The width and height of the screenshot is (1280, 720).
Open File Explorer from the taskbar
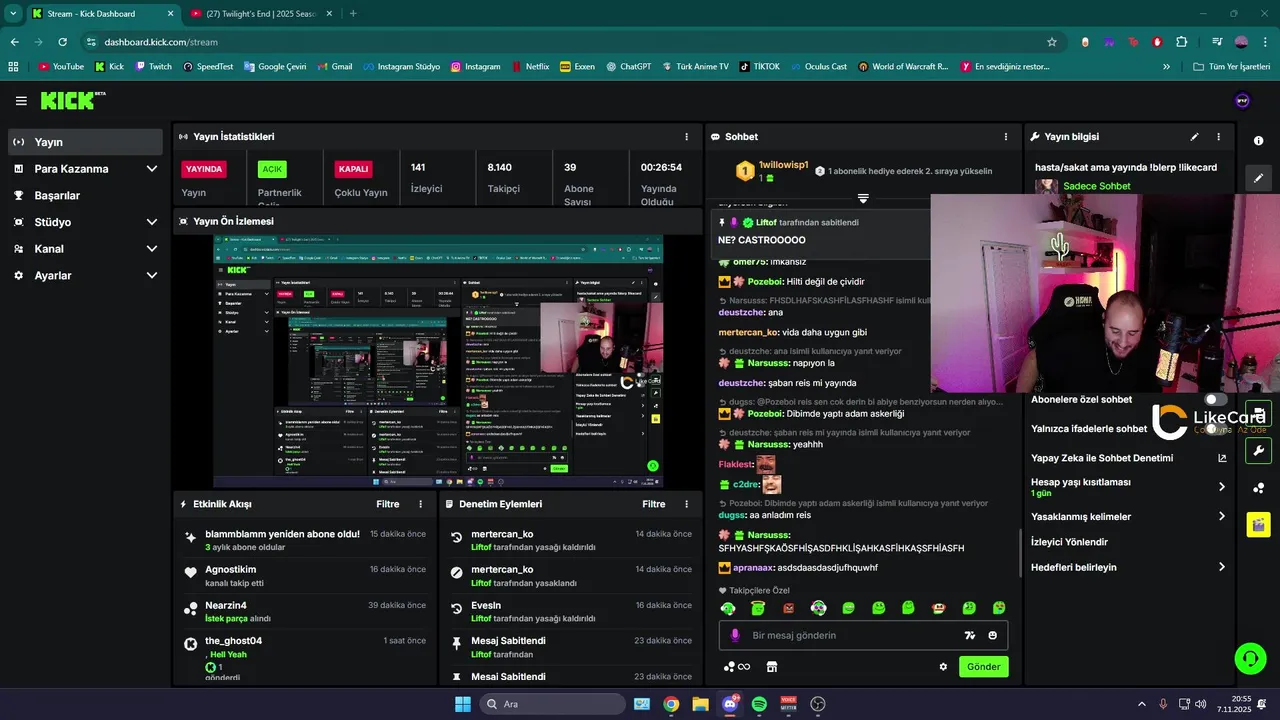(x=700, y=704)
